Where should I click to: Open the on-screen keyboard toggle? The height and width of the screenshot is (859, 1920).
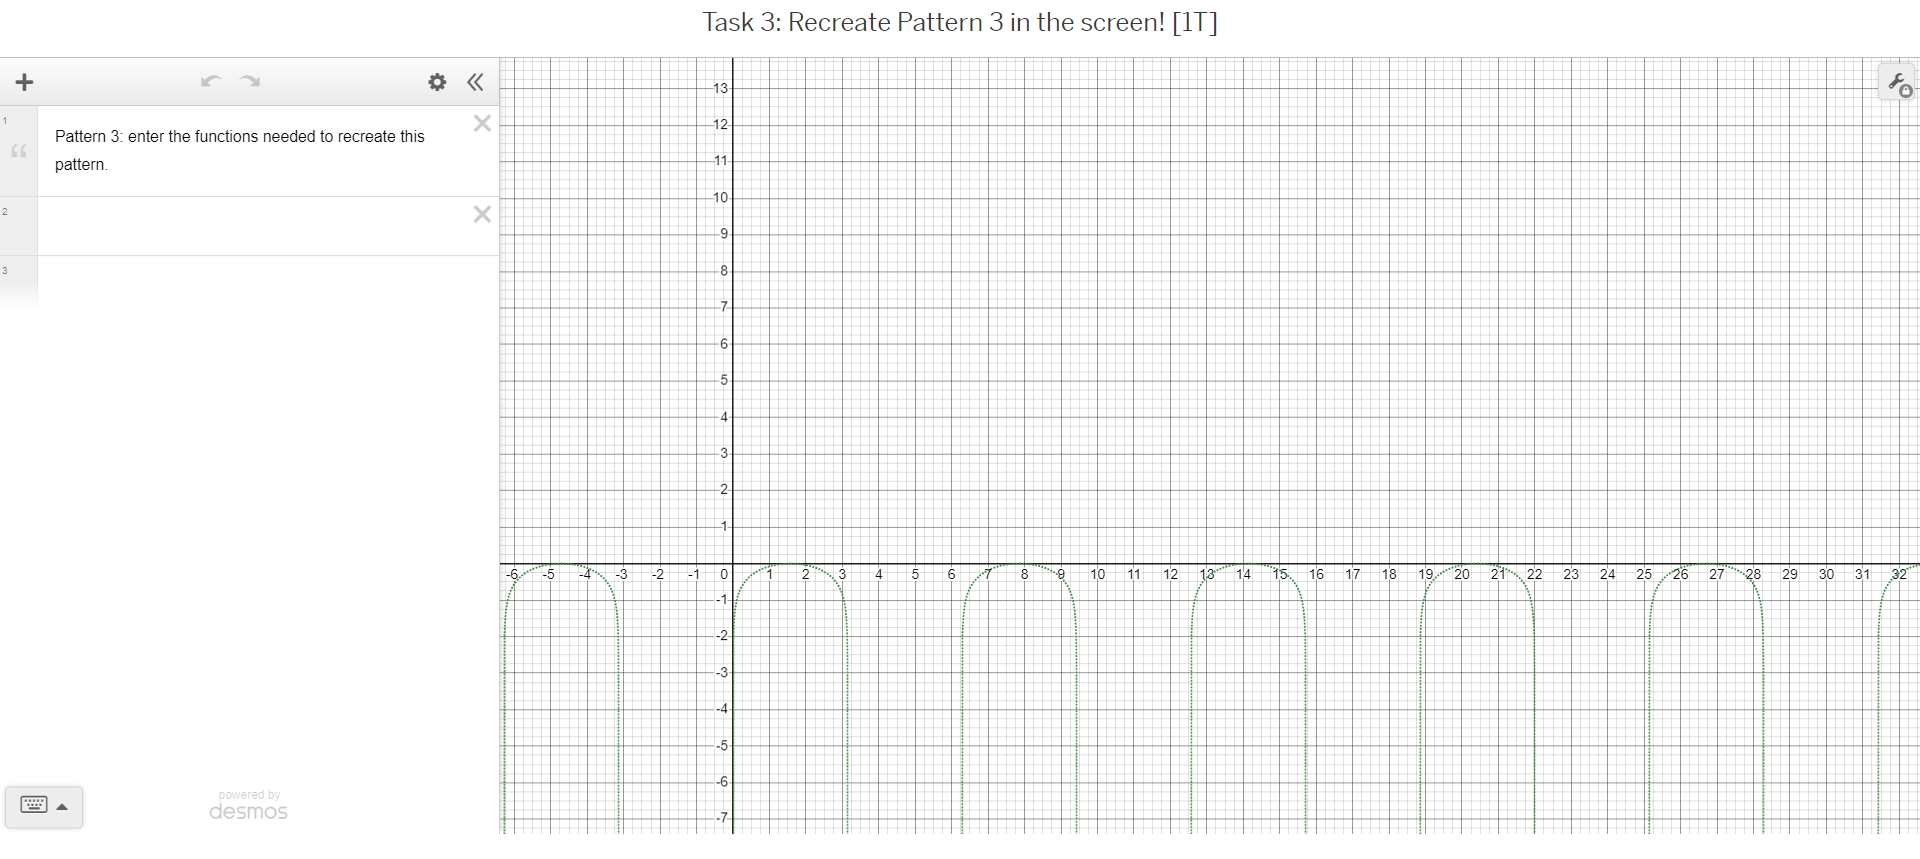pos(44,806)
